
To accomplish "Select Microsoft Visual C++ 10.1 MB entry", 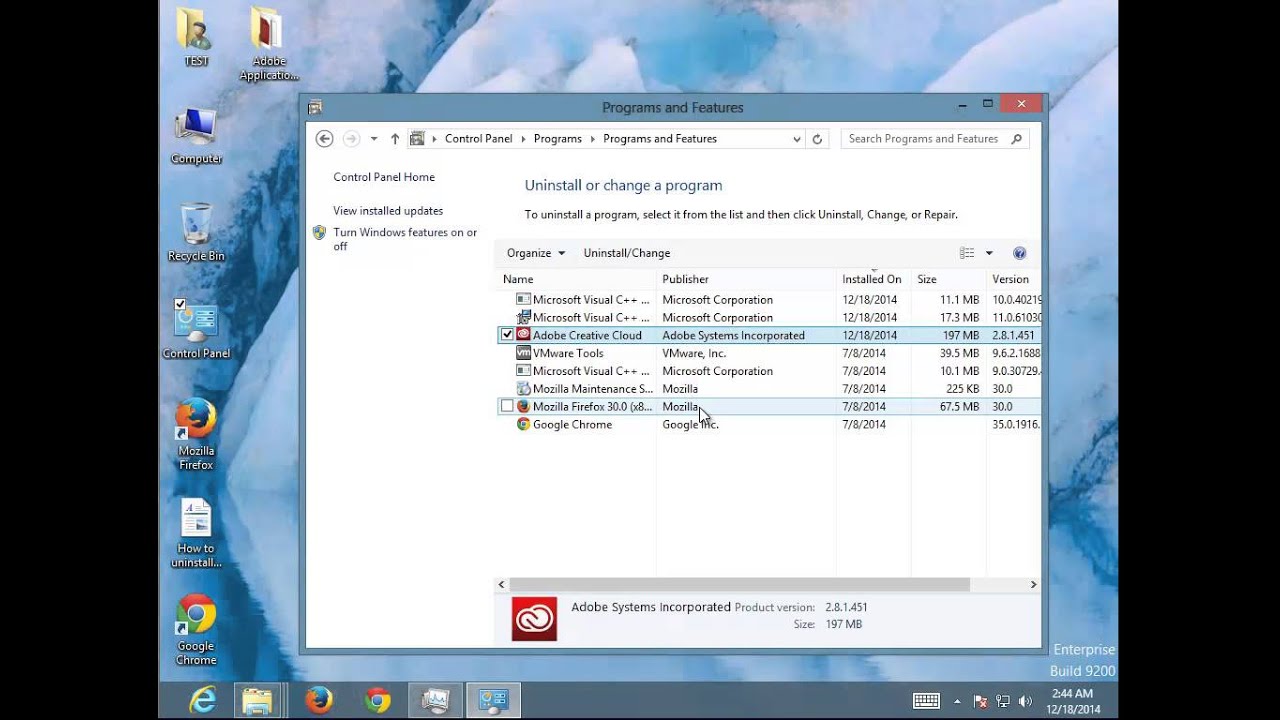I will pyautogui.click(x=768, y=371).
